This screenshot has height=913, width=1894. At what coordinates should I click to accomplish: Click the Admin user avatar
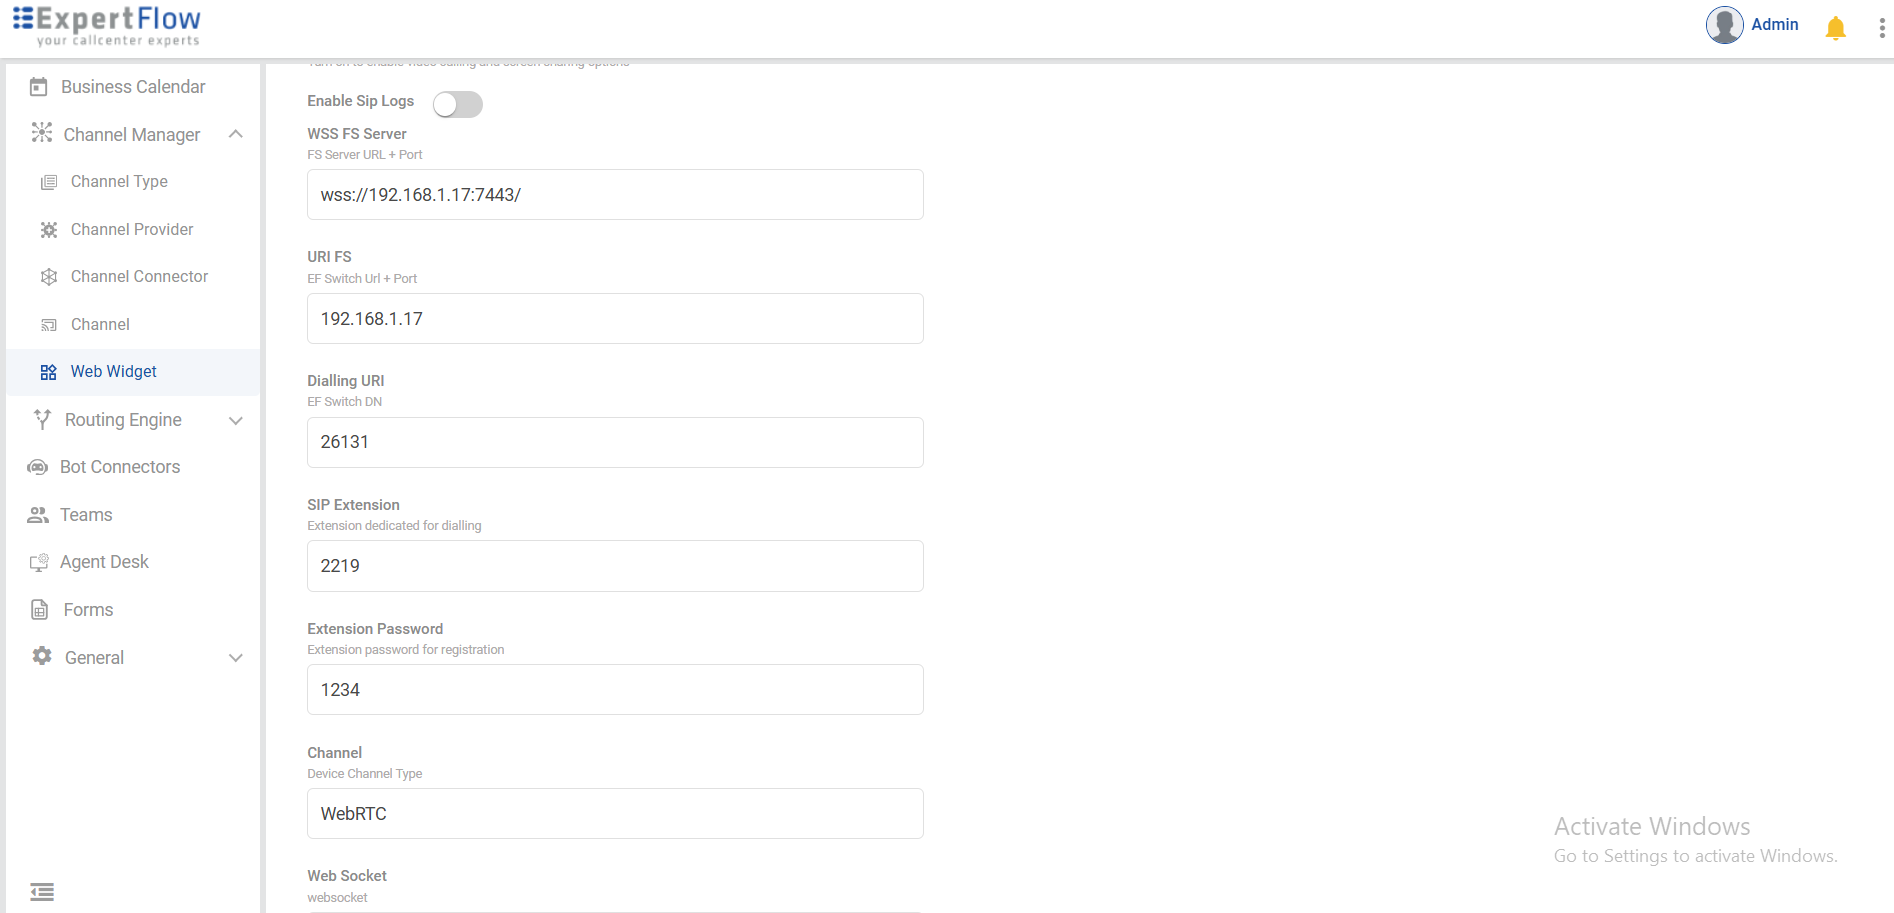(x=1724, y=25)
